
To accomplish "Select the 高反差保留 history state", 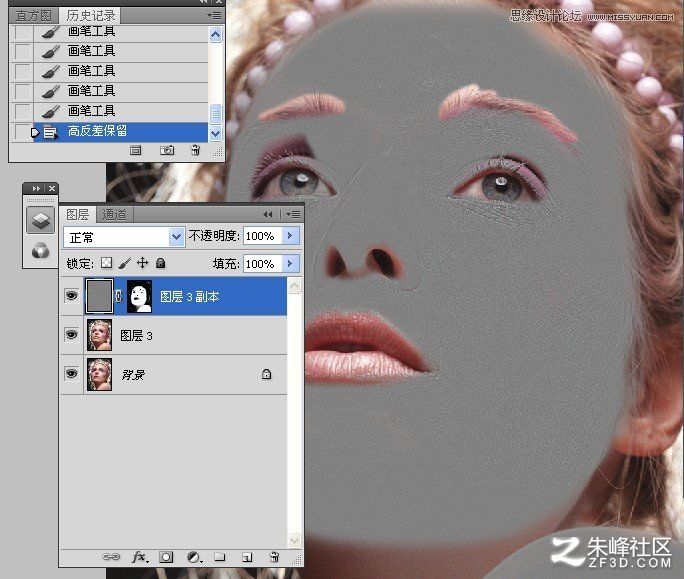I will [121, 131].
